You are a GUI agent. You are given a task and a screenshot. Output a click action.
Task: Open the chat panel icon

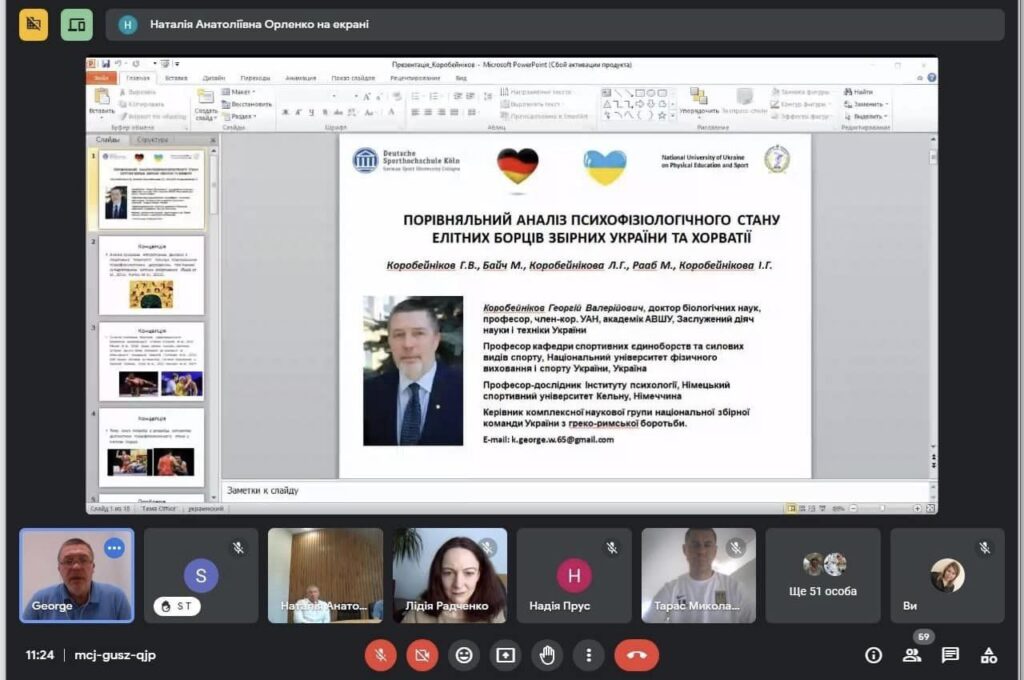tap(950, 655)
